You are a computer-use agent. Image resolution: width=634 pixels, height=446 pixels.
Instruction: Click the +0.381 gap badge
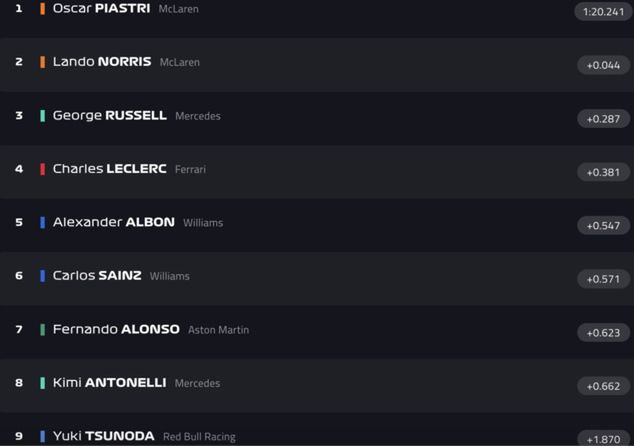click(x=603, y=172)
